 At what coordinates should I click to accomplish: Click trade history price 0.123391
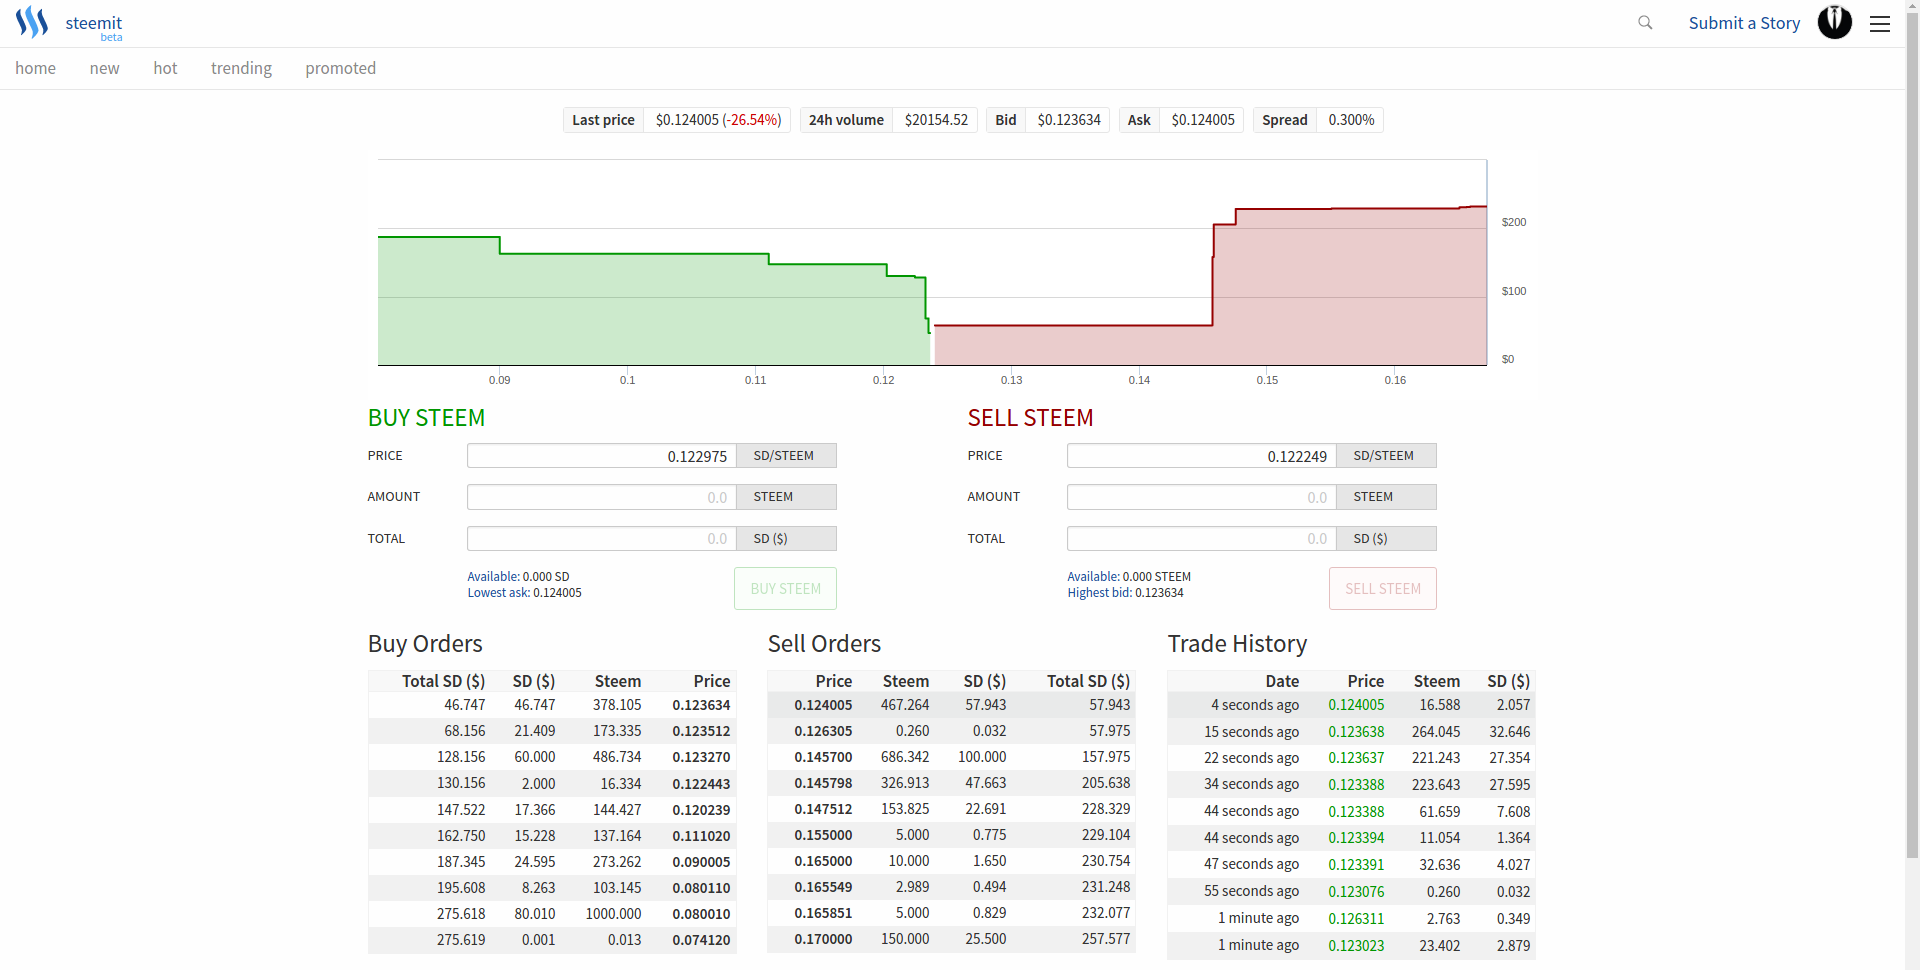coord(1356,865)
